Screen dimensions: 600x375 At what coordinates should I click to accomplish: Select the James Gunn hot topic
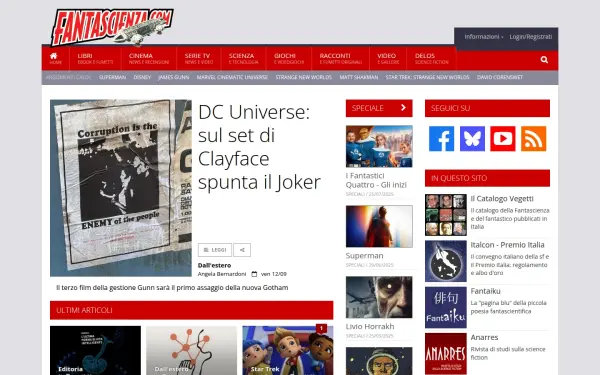[x=173, y=77]
